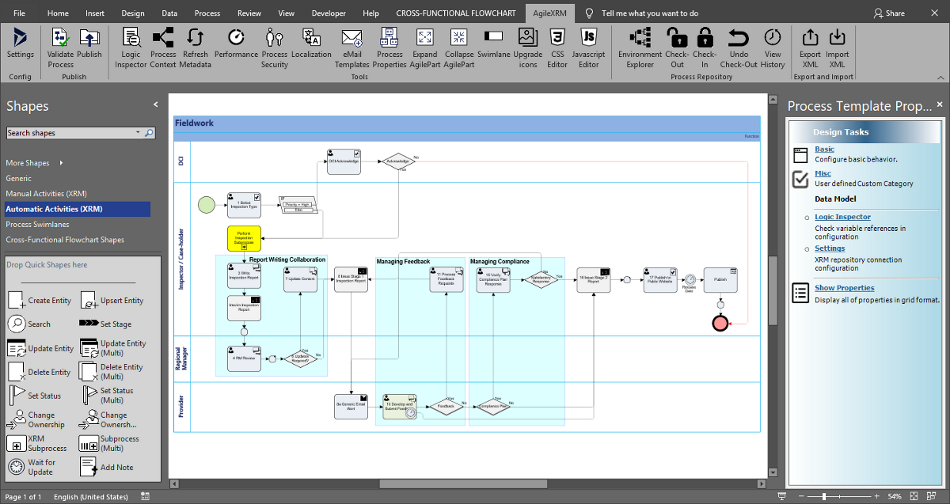
Task: Click the Settings link in Data Model
Action: coord(829,248)
